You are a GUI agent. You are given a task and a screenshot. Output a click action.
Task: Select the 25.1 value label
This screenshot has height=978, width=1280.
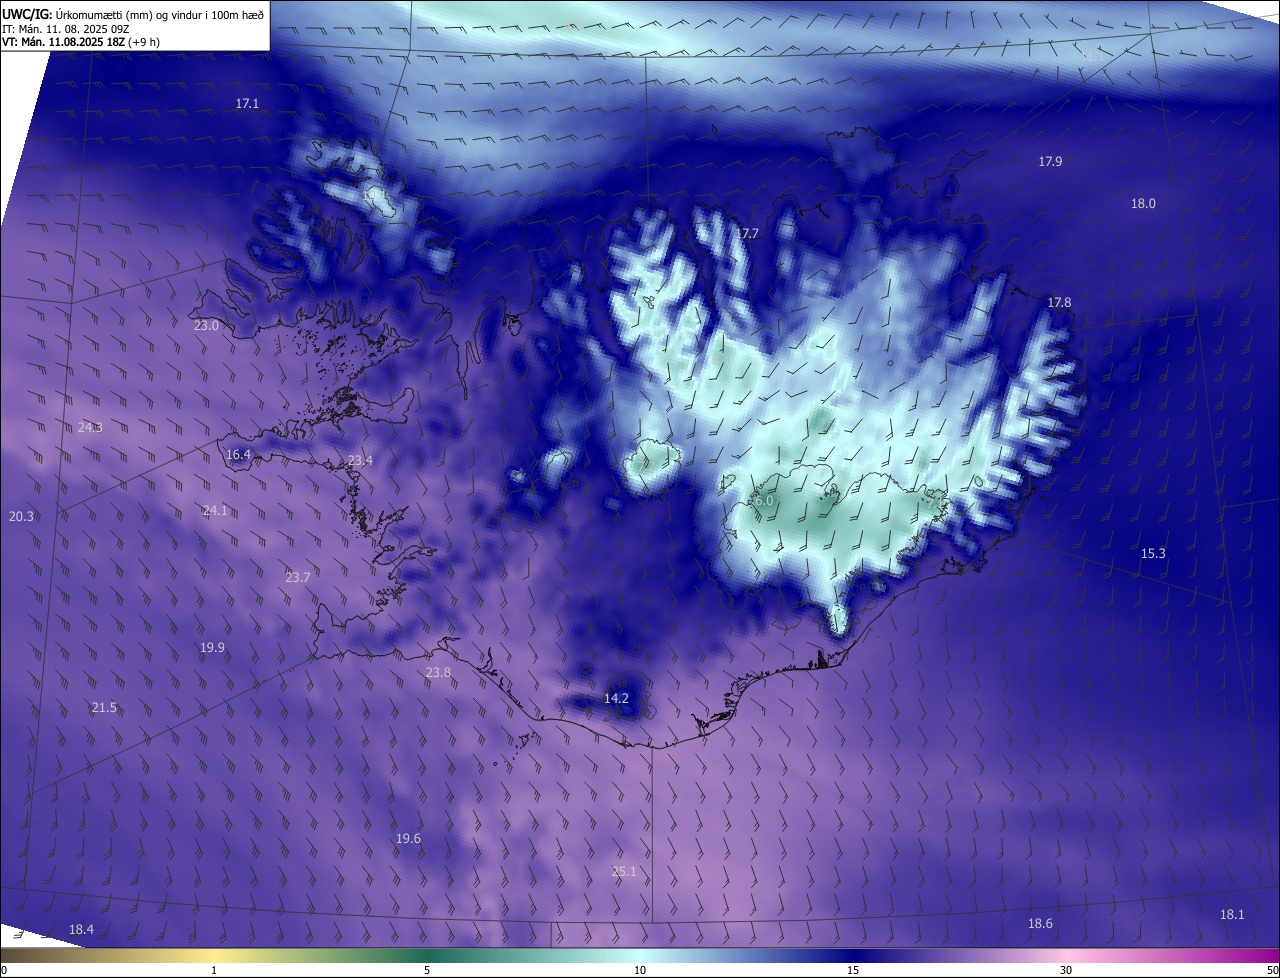pos(624,872)
